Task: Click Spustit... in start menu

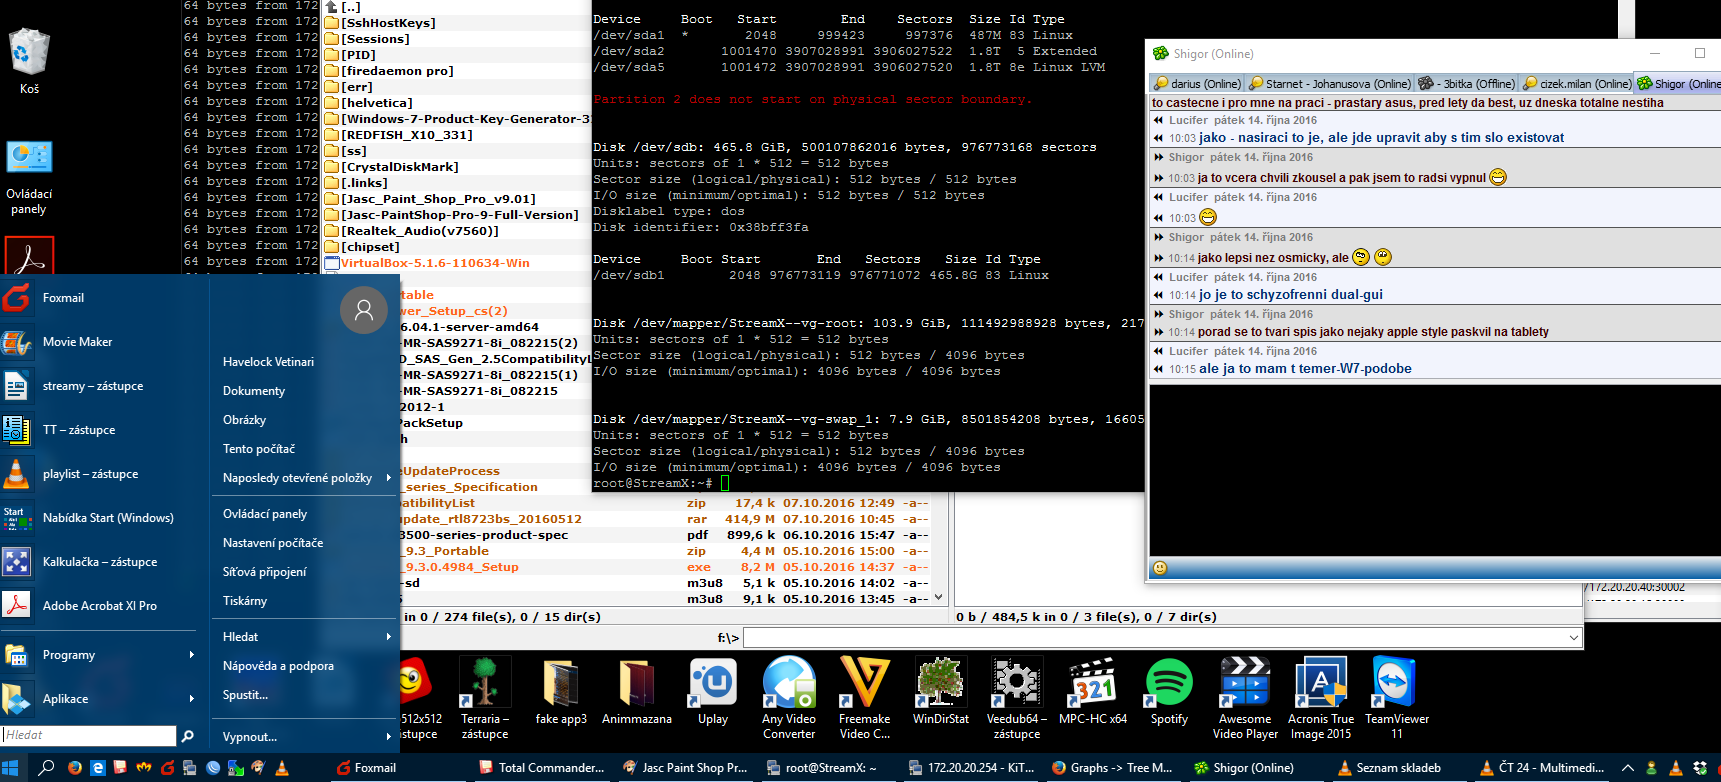Action: pyautogui.click(x=245, y=695)
